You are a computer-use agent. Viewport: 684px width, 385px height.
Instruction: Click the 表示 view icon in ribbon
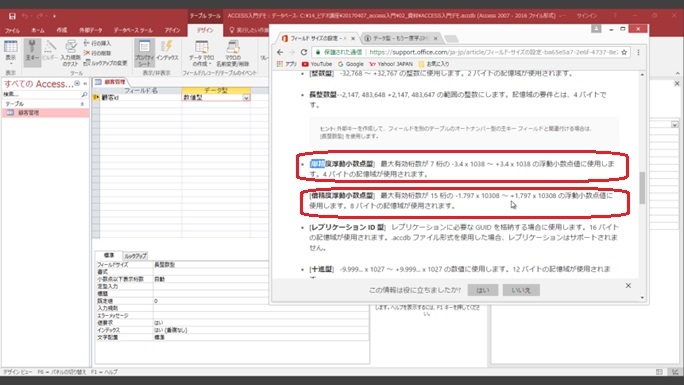(x=10, y=47)
